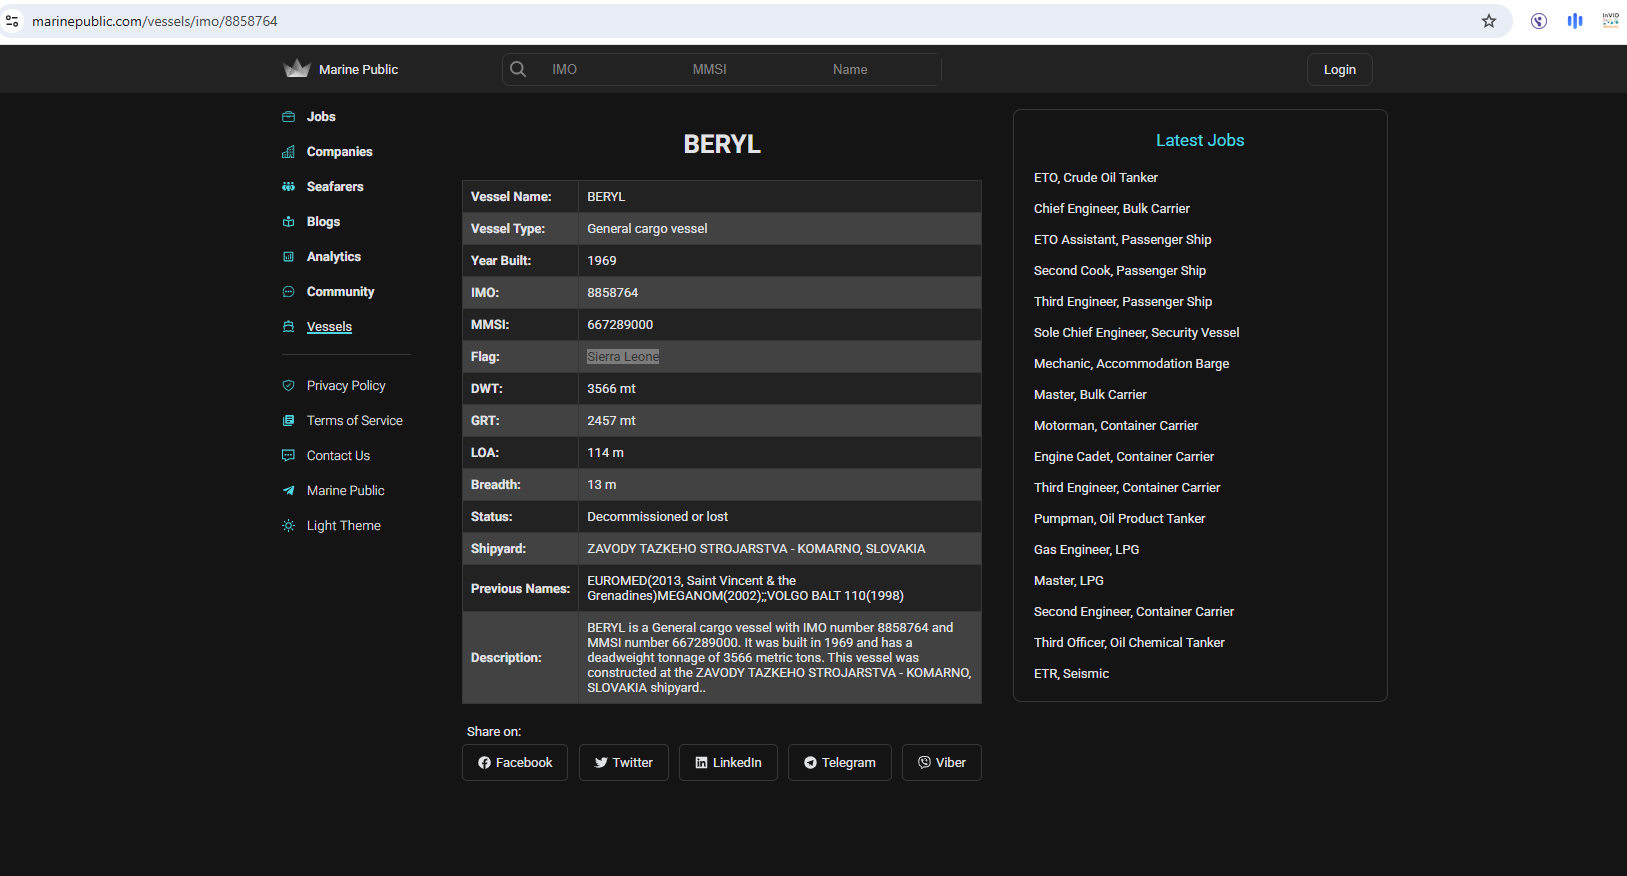Screen dimensions: 1627x876
Task: Click the site info icon in address bar
Action: coord(12,21)
